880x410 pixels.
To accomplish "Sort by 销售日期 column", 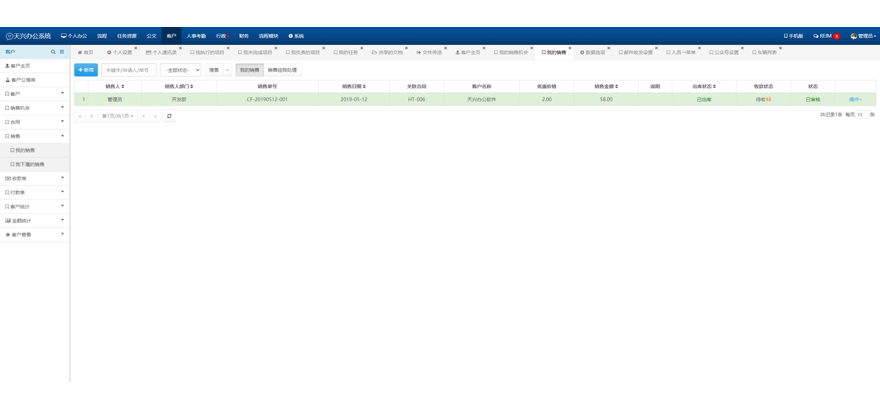I will [354, 86].
